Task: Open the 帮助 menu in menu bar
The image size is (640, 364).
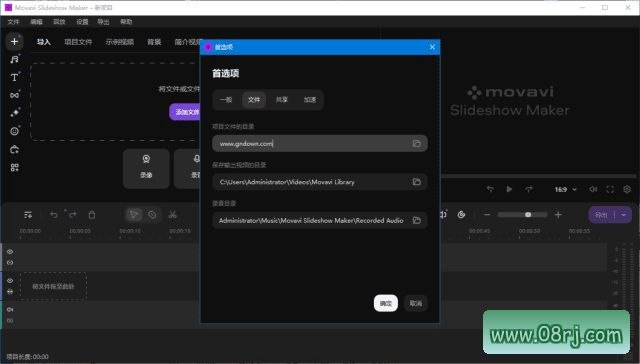Action: [x=126, y=22]
